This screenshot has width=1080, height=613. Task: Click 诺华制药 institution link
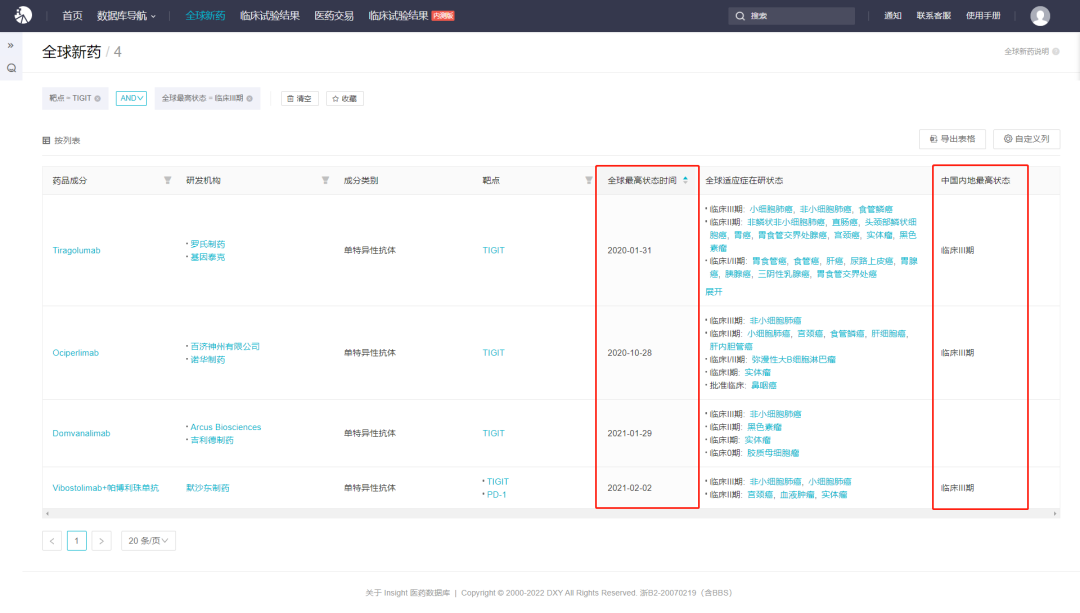coord(207,360)
